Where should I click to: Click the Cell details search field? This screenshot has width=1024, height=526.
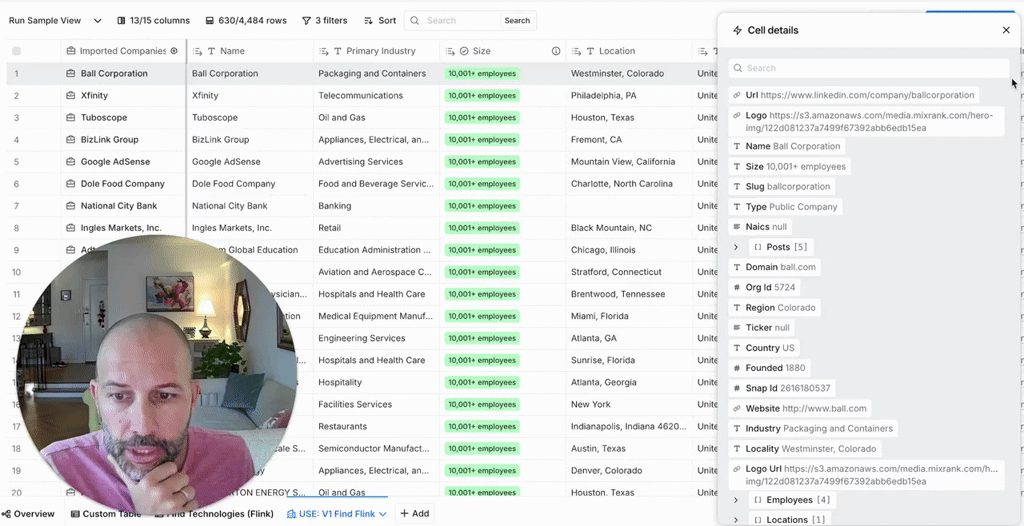[x=870, y=68]
